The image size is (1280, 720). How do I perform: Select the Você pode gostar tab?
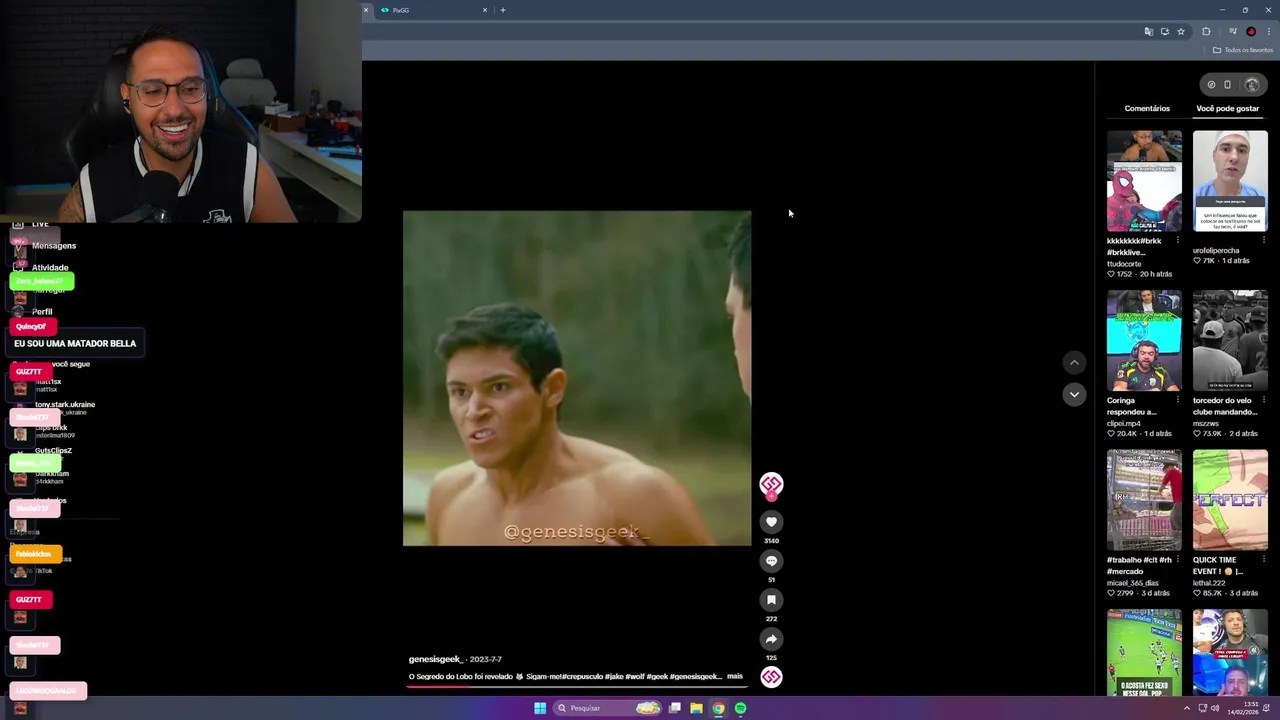tap(1228, 108)
